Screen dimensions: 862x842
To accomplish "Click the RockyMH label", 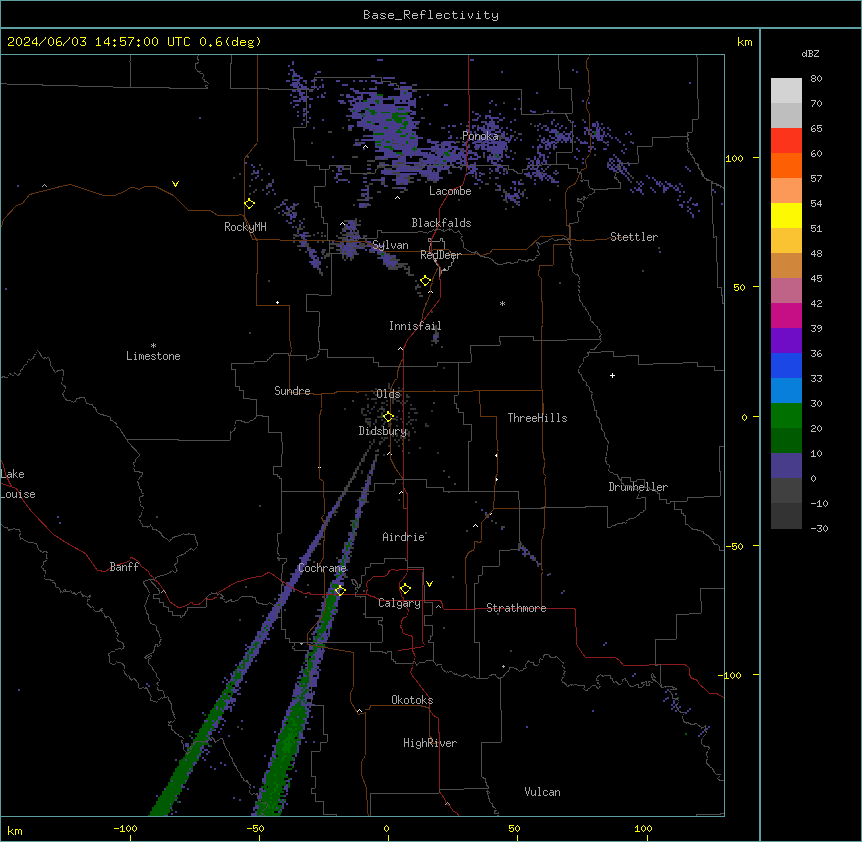I will click(x=245, y=227).
